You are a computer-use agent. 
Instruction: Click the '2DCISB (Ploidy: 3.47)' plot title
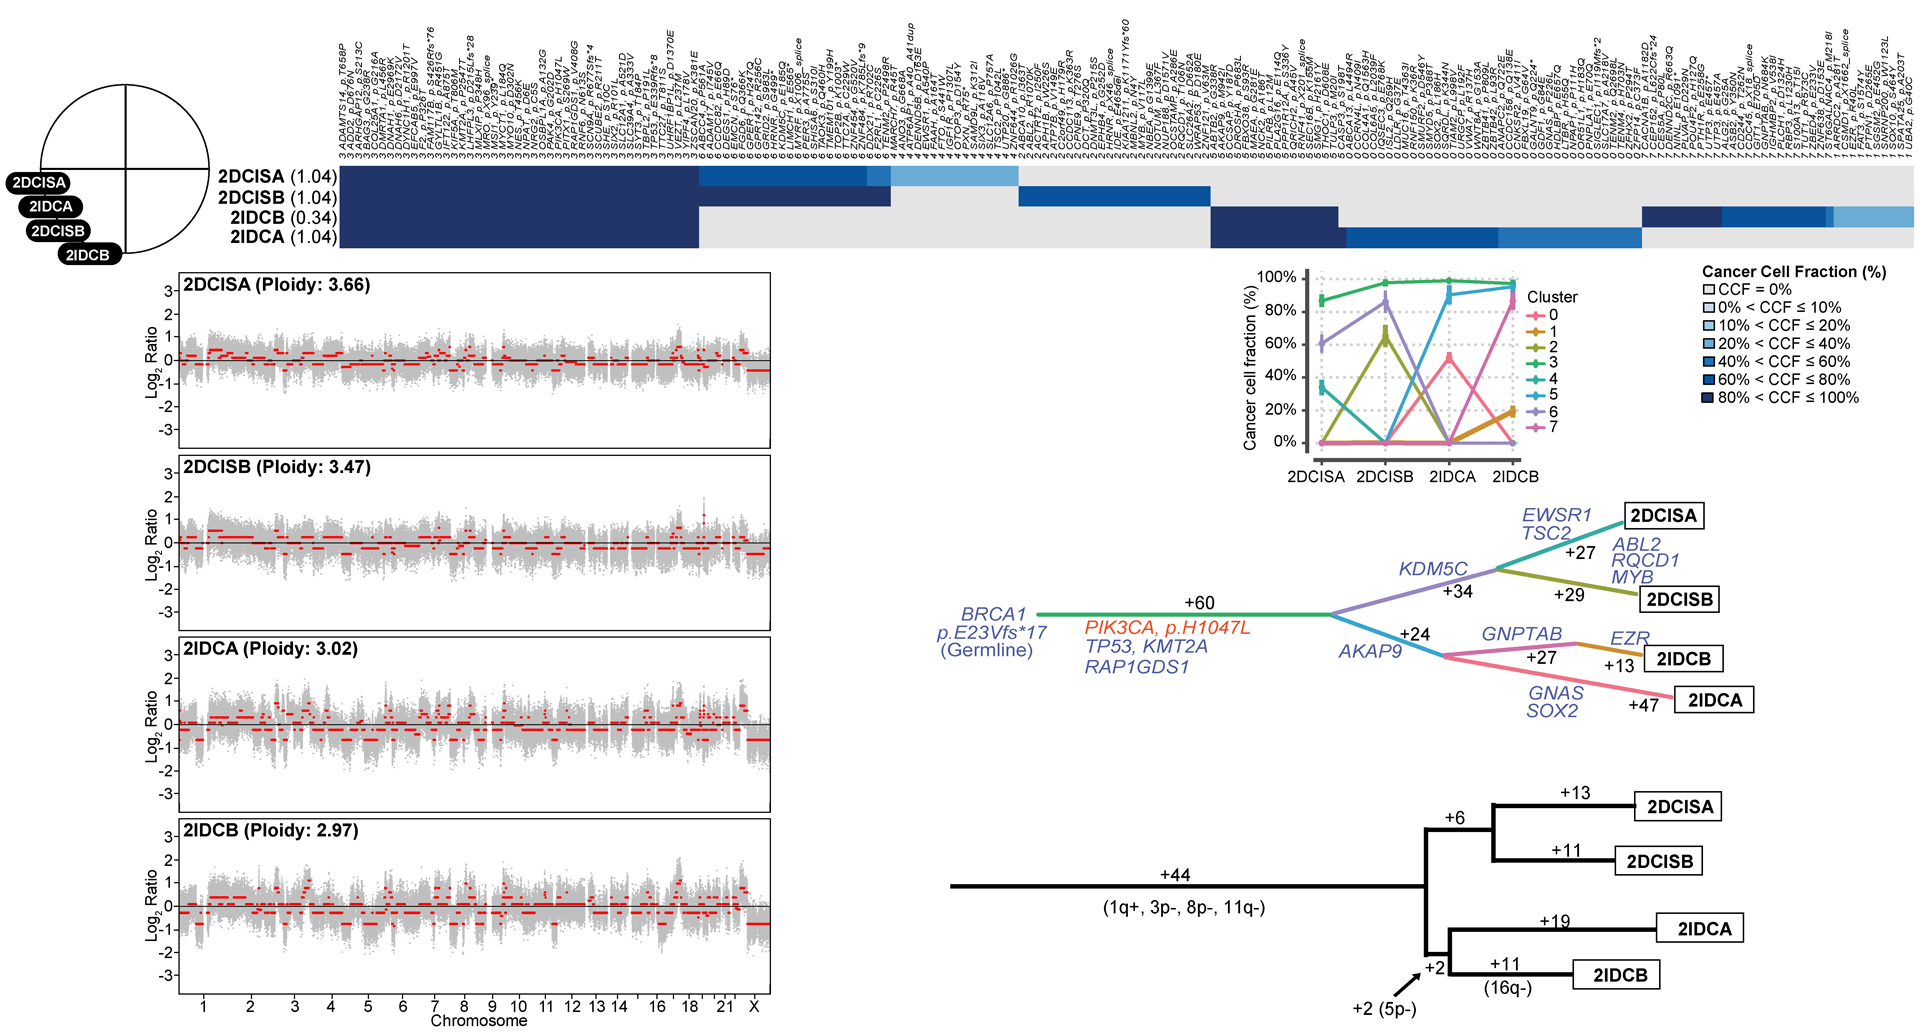click(277, 467)
